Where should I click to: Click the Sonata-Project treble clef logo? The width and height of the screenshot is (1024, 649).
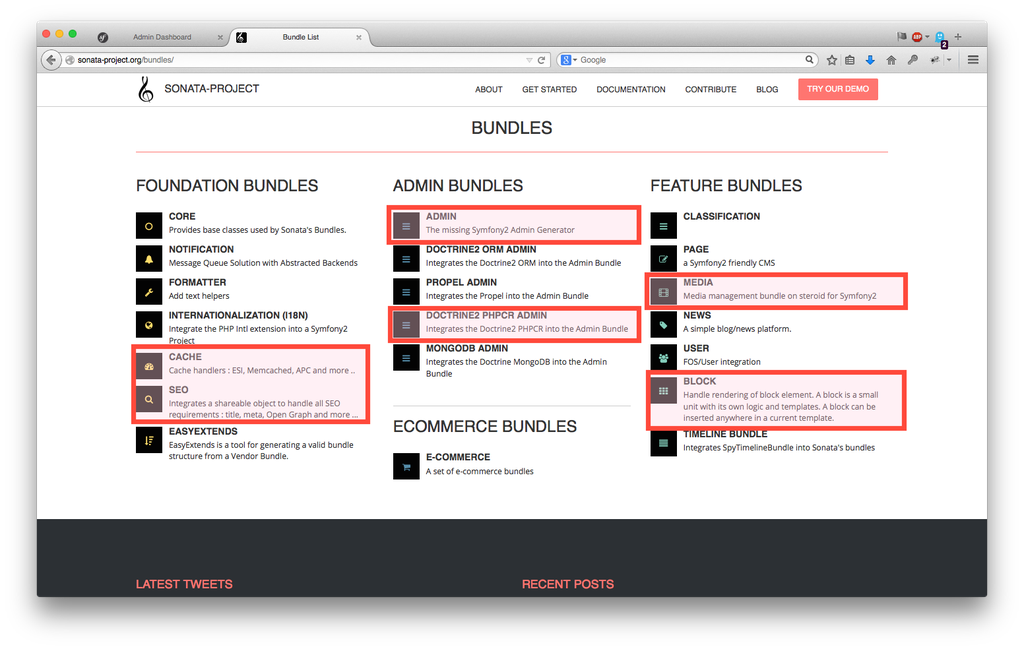pyautogui.click(x=146, y=90)
